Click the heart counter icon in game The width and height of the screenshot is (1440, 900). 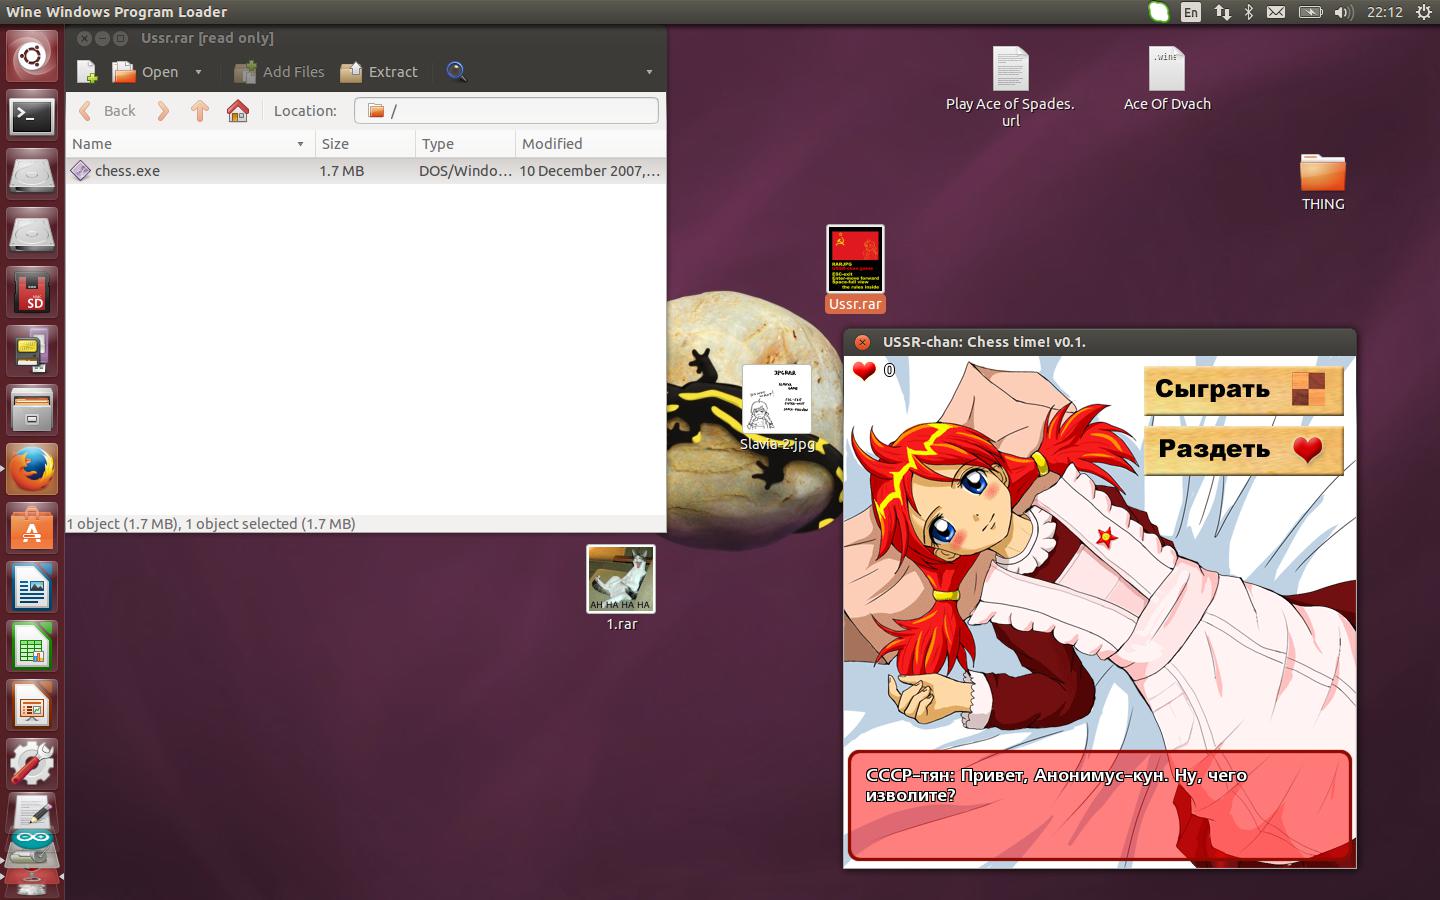(864, 371)
